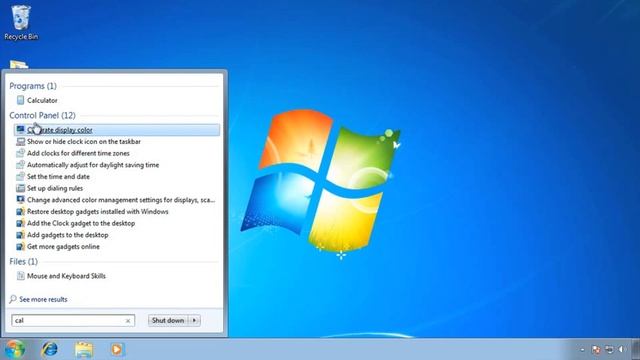Click the network tray icon

[609, 349]
